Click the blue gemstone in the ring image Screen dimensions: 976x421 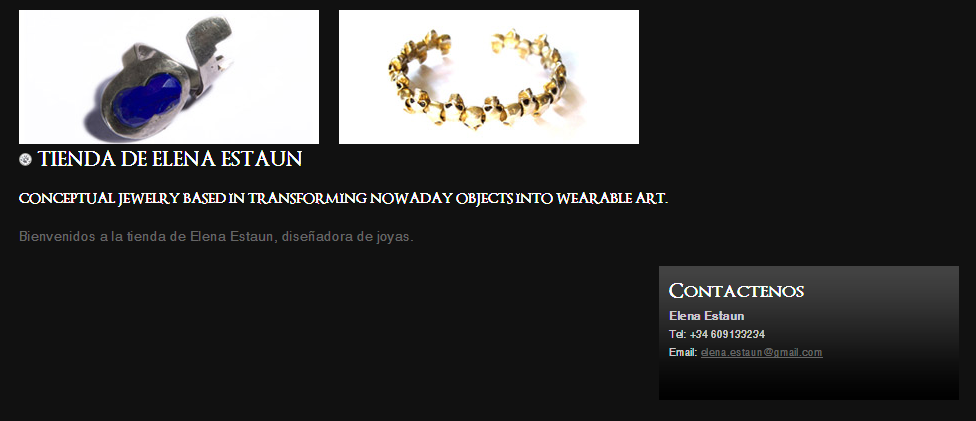(146, 100)
